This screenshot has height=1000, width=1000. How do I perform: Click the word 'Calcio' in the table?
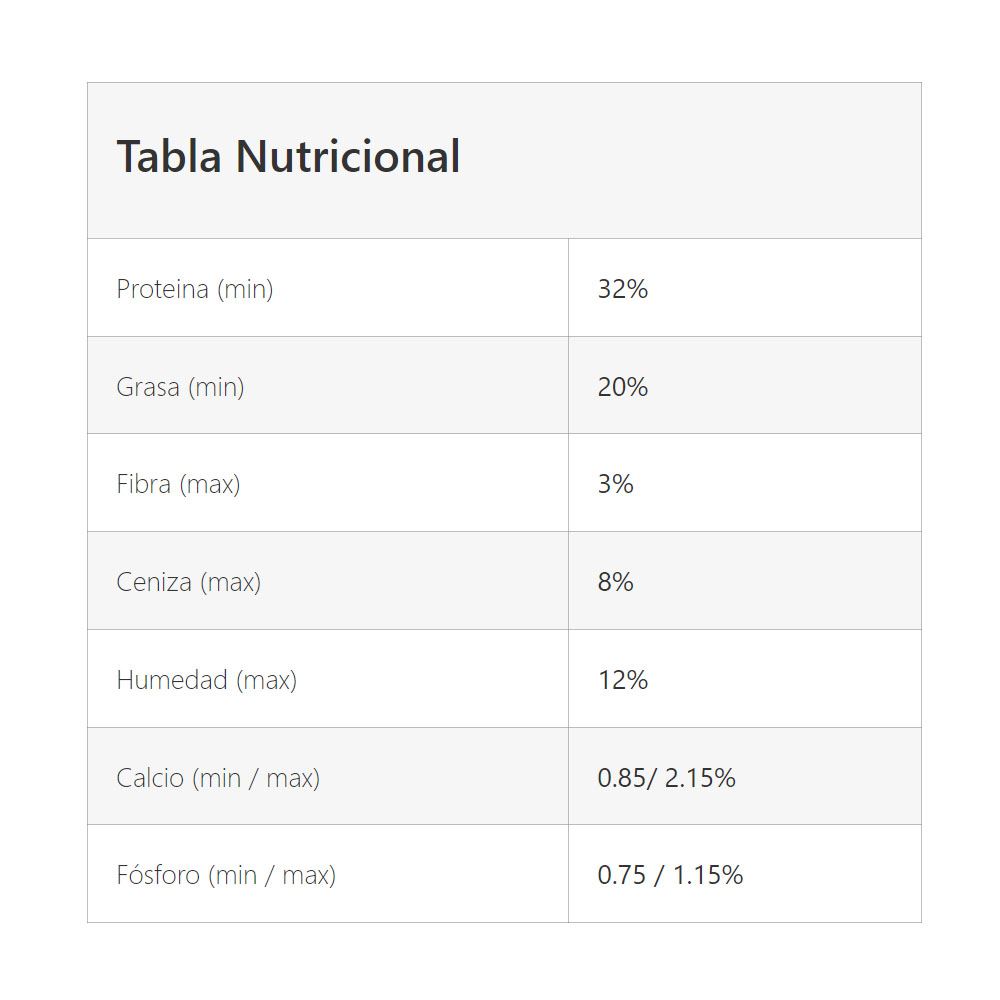(150, 778)
